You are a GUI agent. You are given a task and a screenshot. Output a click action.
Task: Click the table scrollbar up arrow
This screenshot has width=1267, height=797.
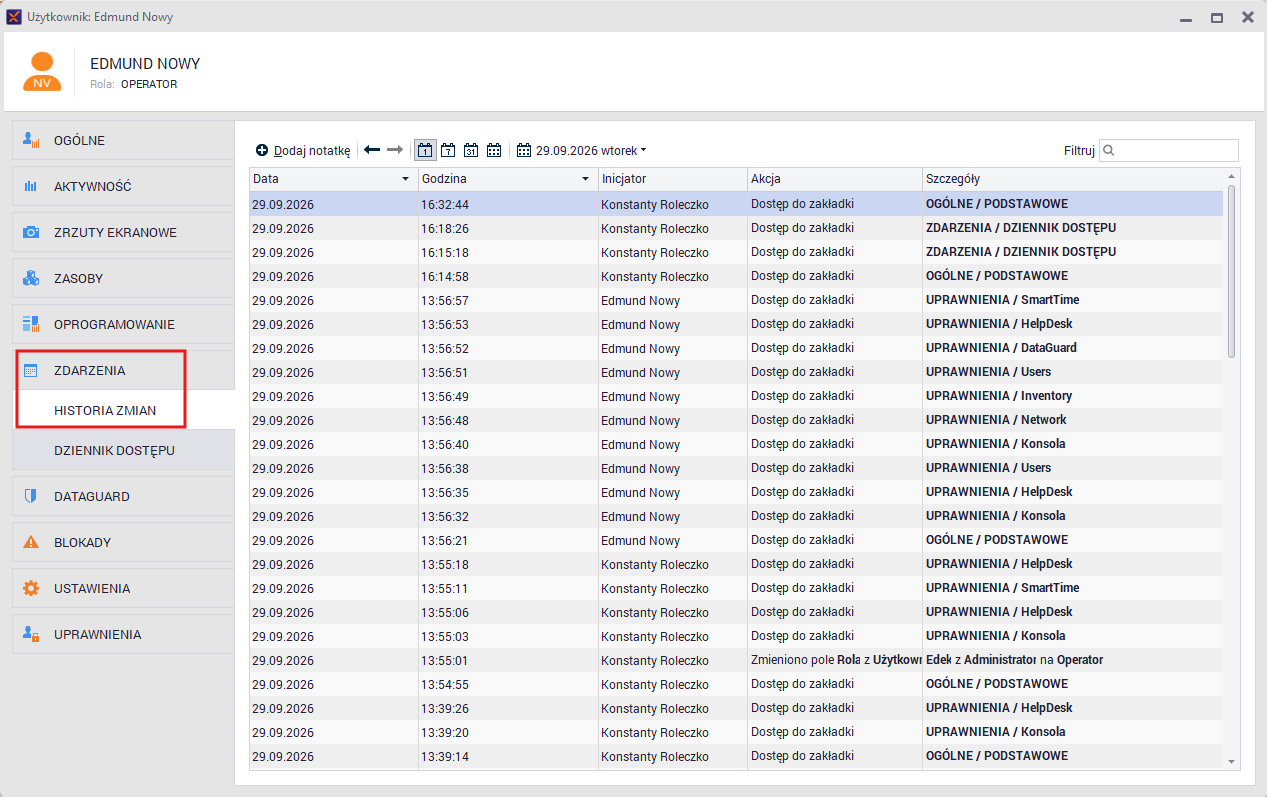(1231, 176)
